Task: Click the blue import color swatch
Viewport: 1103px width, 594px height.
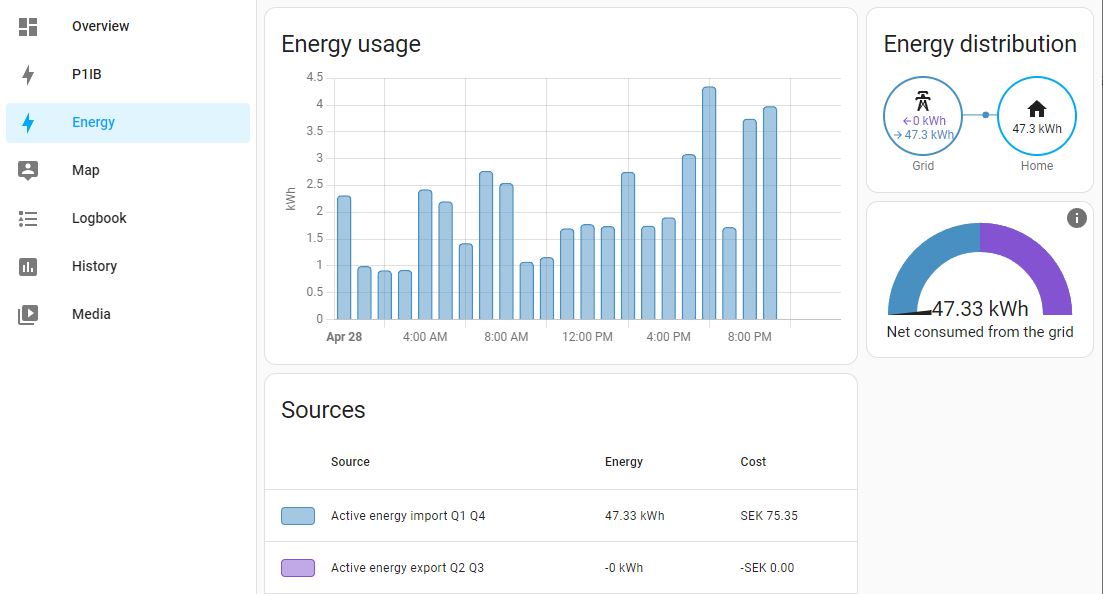Action: [x=298, y=516]
